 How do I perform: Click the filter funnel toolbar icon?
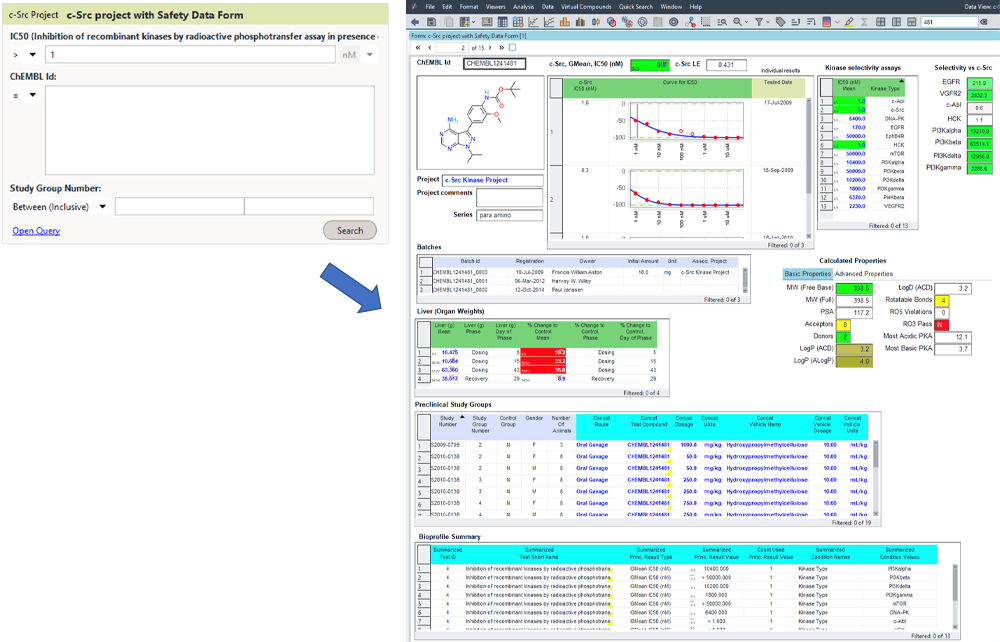pos(758,23)
